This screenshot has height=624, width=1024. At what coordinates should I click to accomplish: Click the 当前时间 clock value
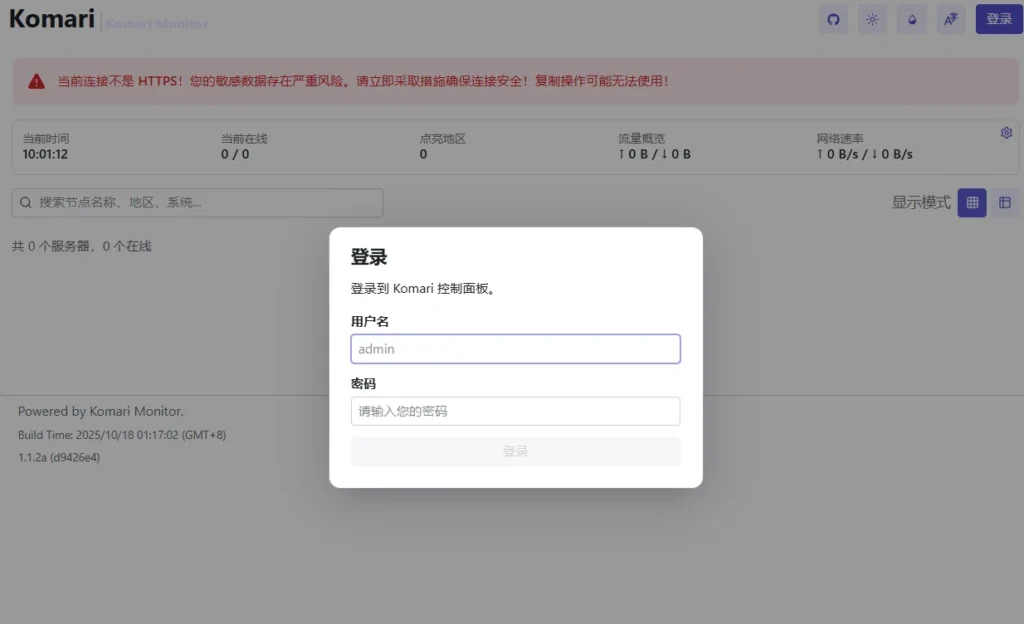45,155
